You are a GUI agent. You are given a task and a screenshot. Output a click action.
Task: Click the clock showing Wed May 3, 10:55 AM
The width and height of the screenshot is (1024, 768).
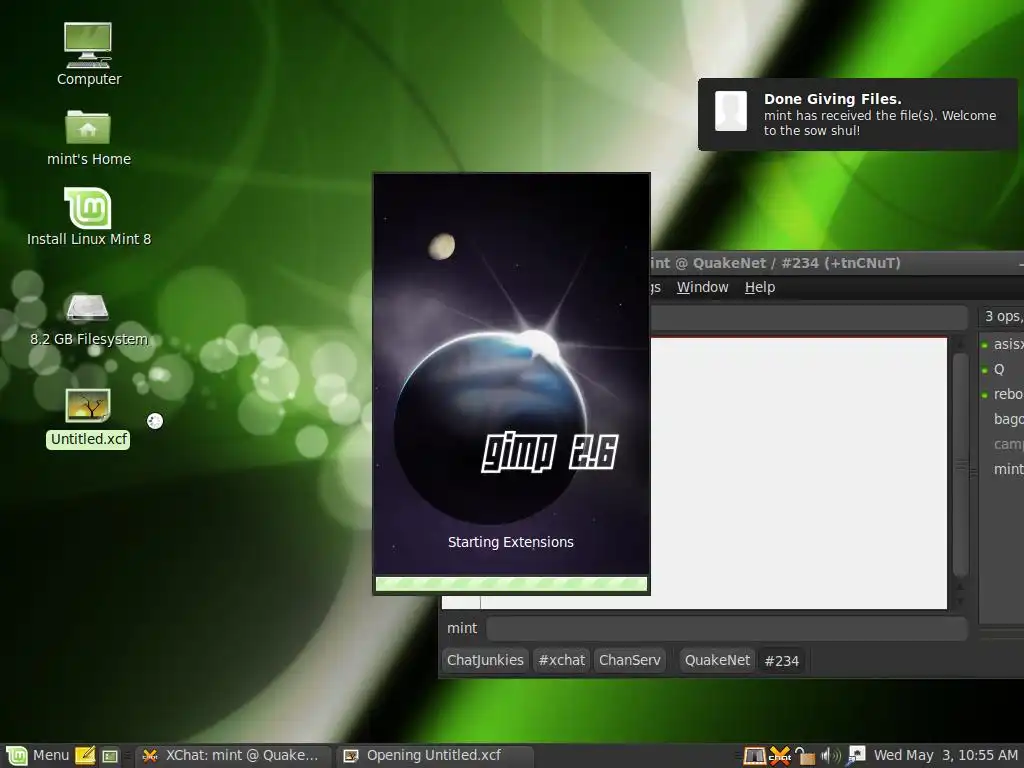pyautogui.click(x=946, y=756)
